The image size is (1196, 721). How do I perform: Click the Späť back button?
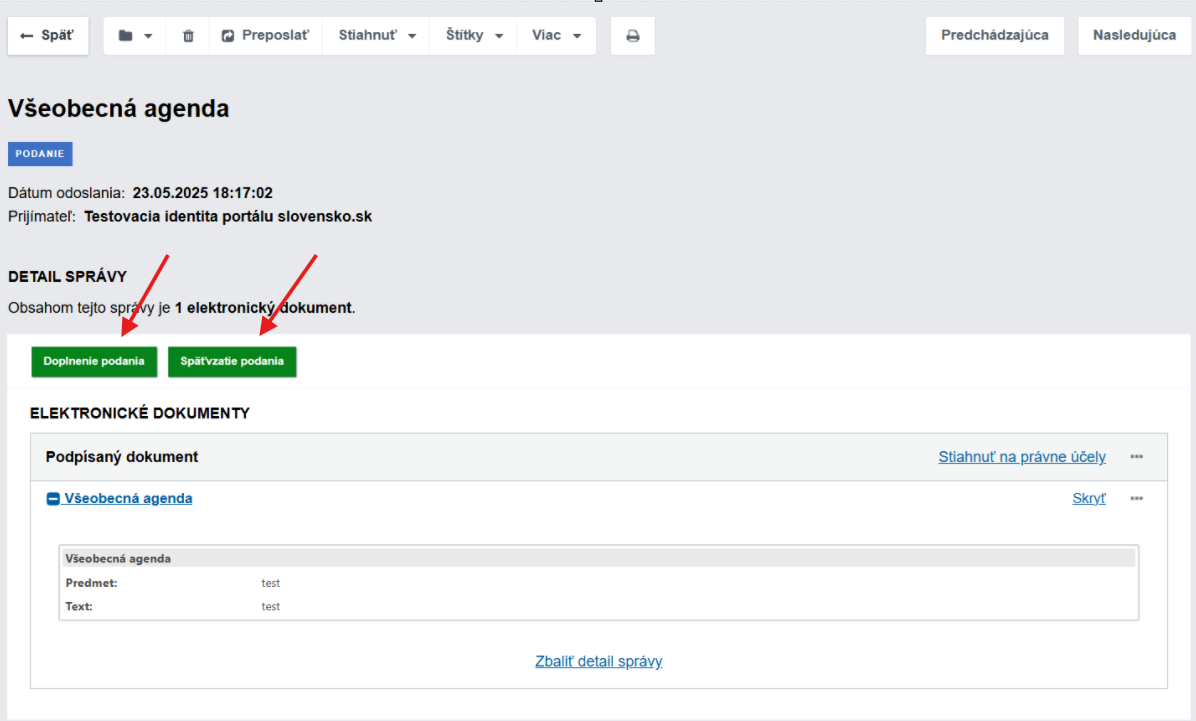[48, 36]
